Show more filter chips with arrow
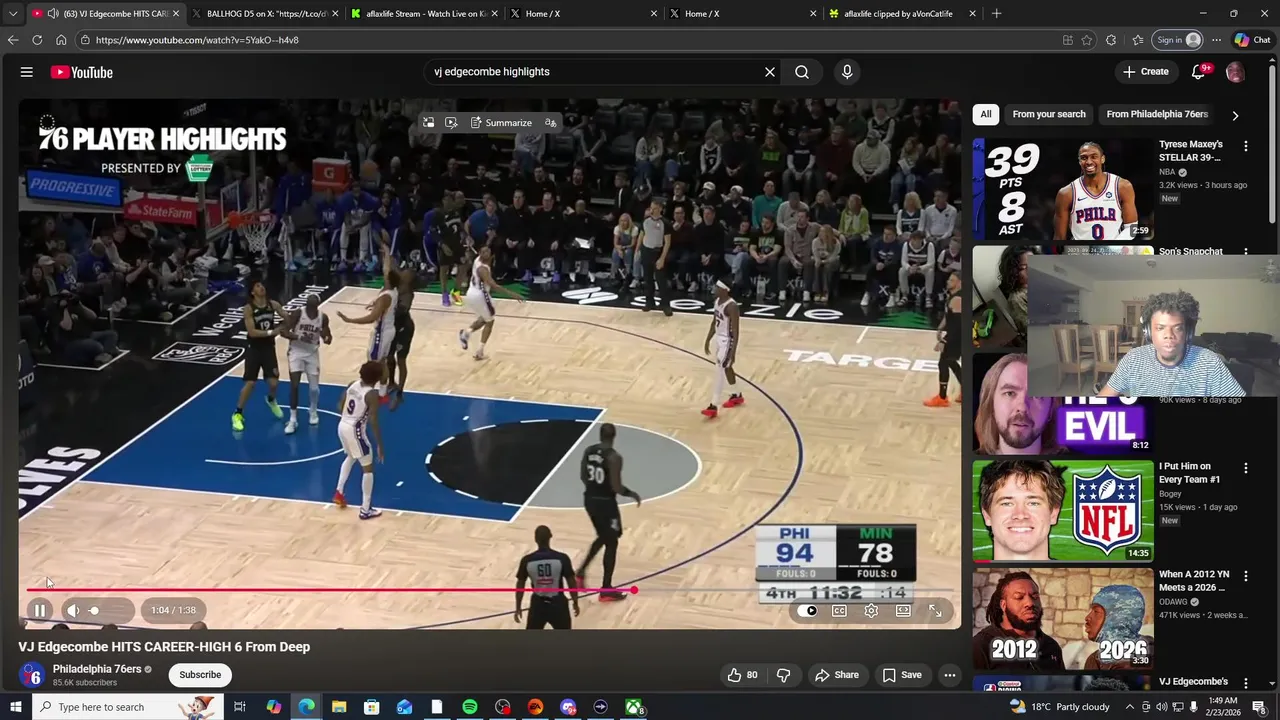This screenshot has width=1280, height=720. (x=1235, y=115)
